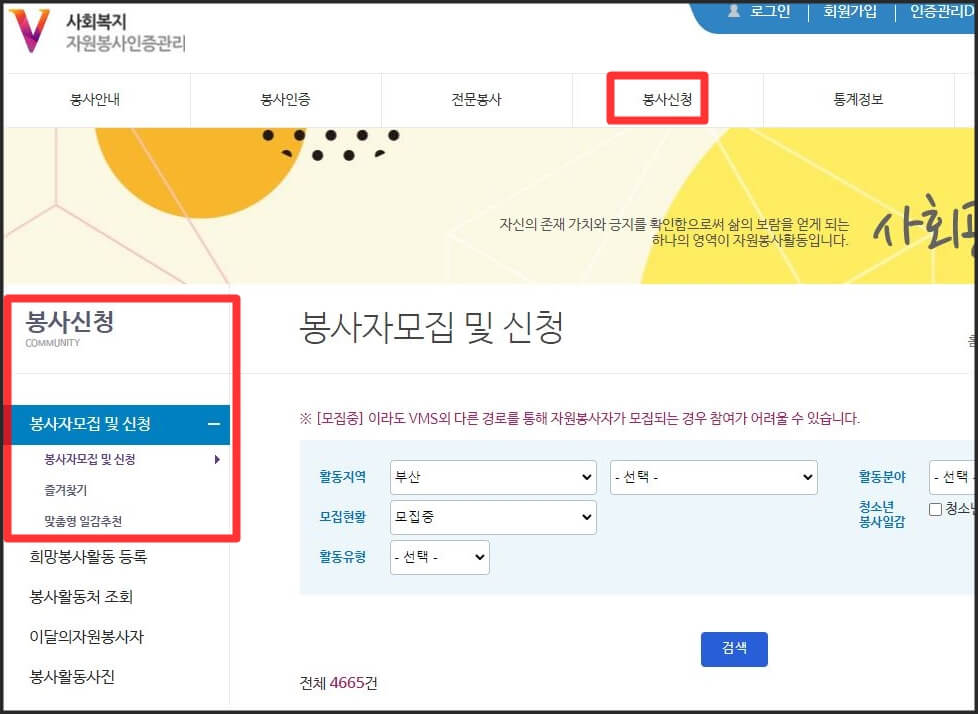
Task: Switch to the 통계정보 tab
Action: [x=858, y=100]
